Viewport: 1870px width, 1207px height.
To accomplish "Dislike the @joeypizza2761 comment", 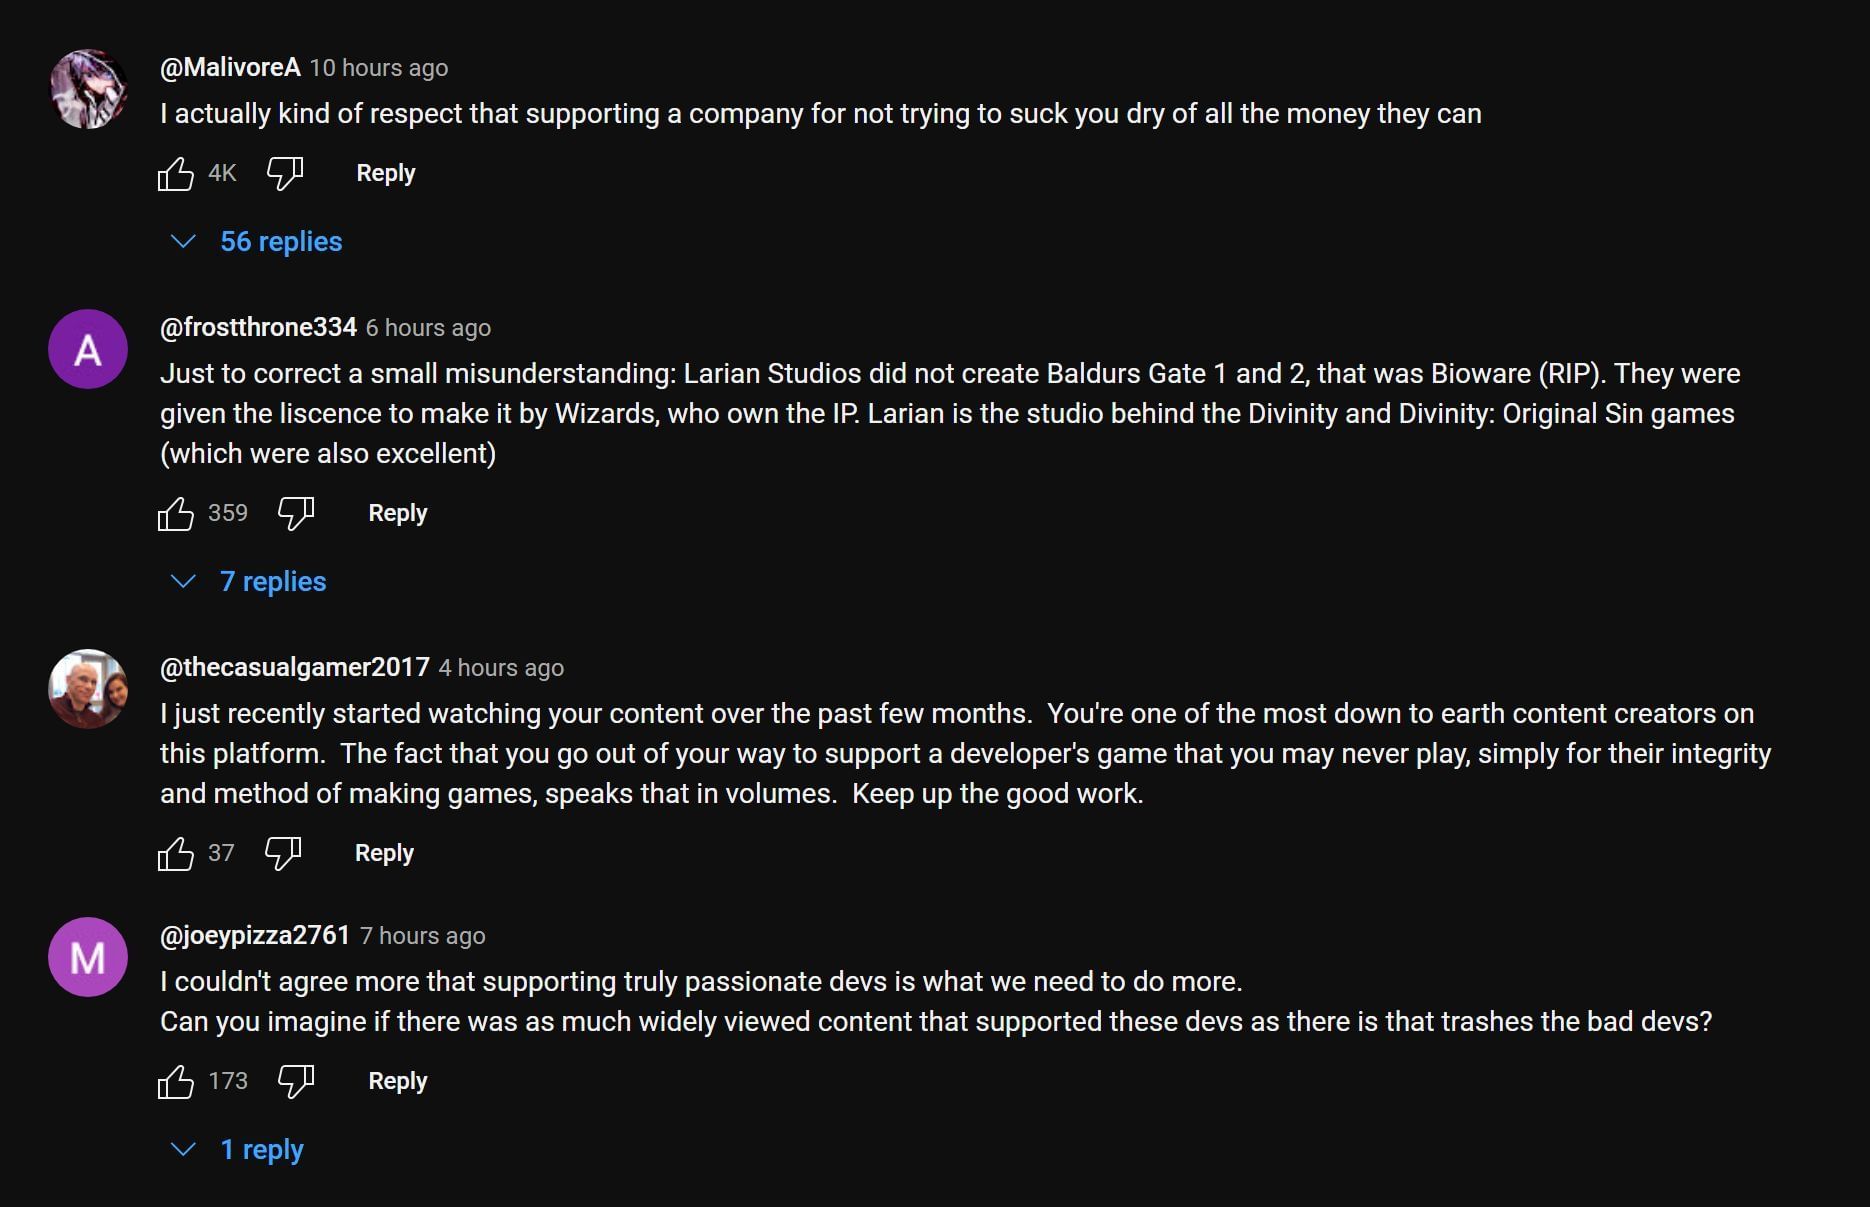I will point(296,1082).
